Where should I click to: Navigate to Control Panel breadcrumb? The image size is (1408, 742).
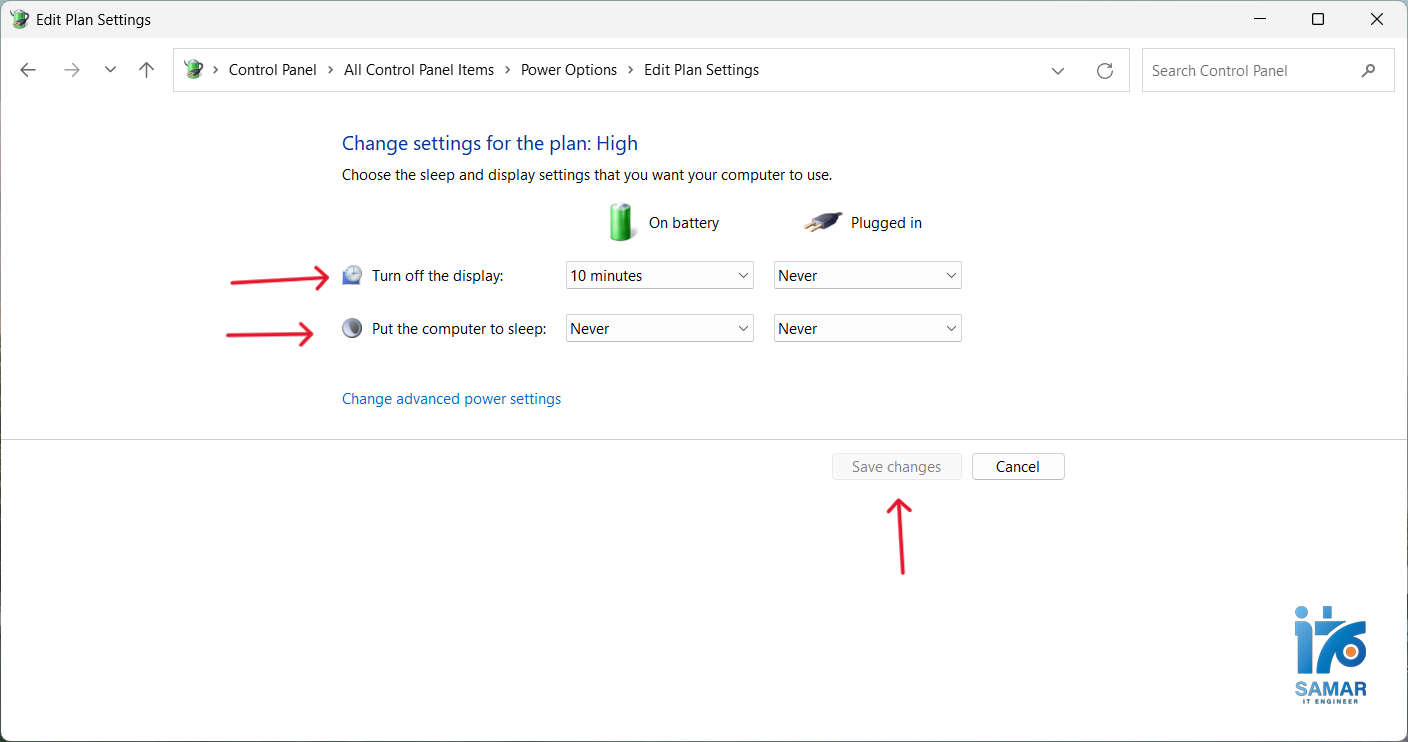click(x=272, y=70)
